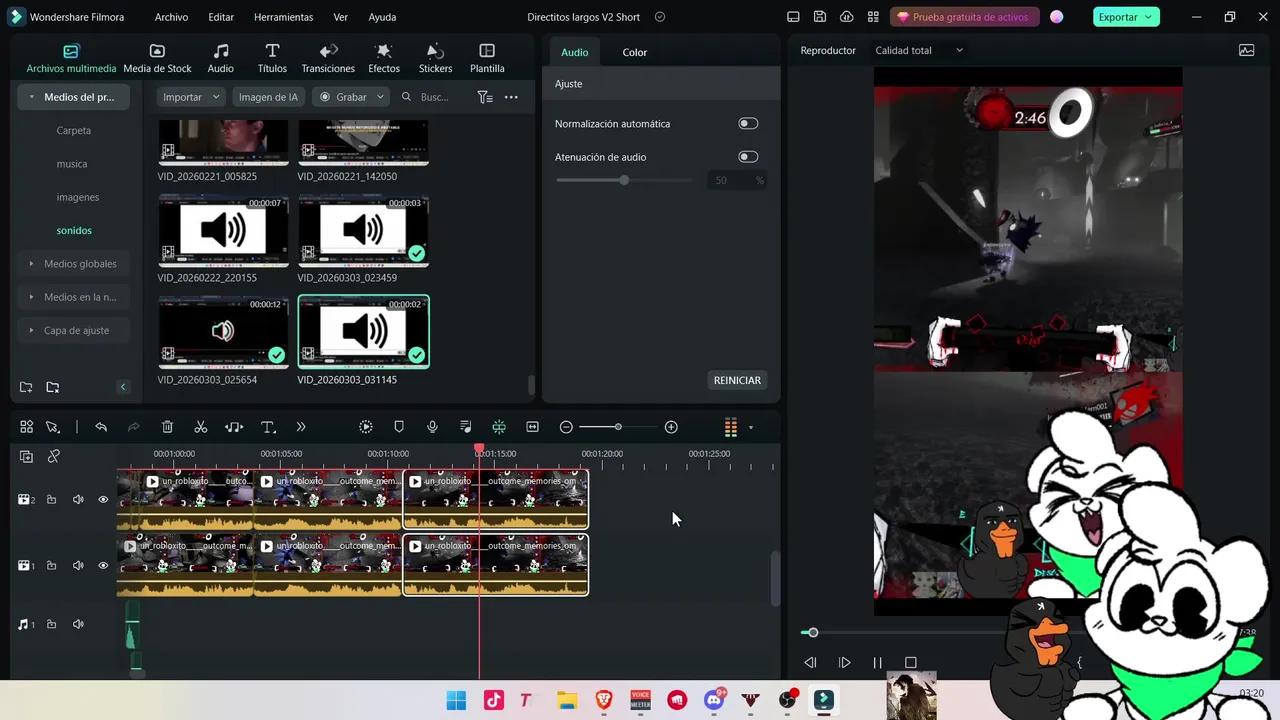This screenshot has width=1280, height=720.
Task: Select the imagenes folder
Action: (77, 197)
